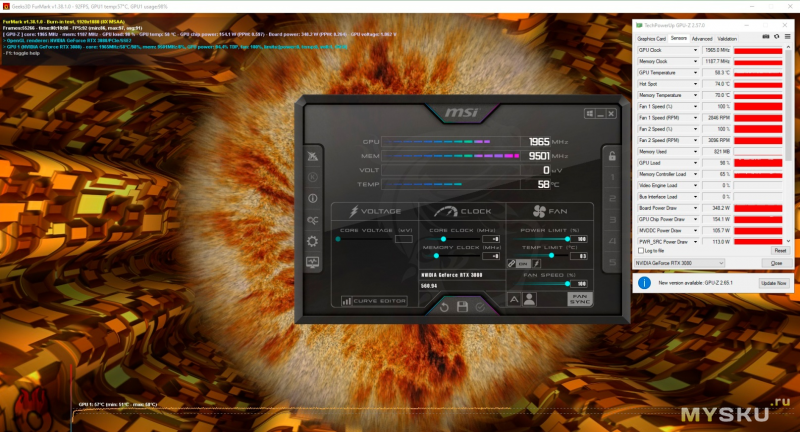
Task: Click the Core Clock offset value field
Action: pos(491,239)
